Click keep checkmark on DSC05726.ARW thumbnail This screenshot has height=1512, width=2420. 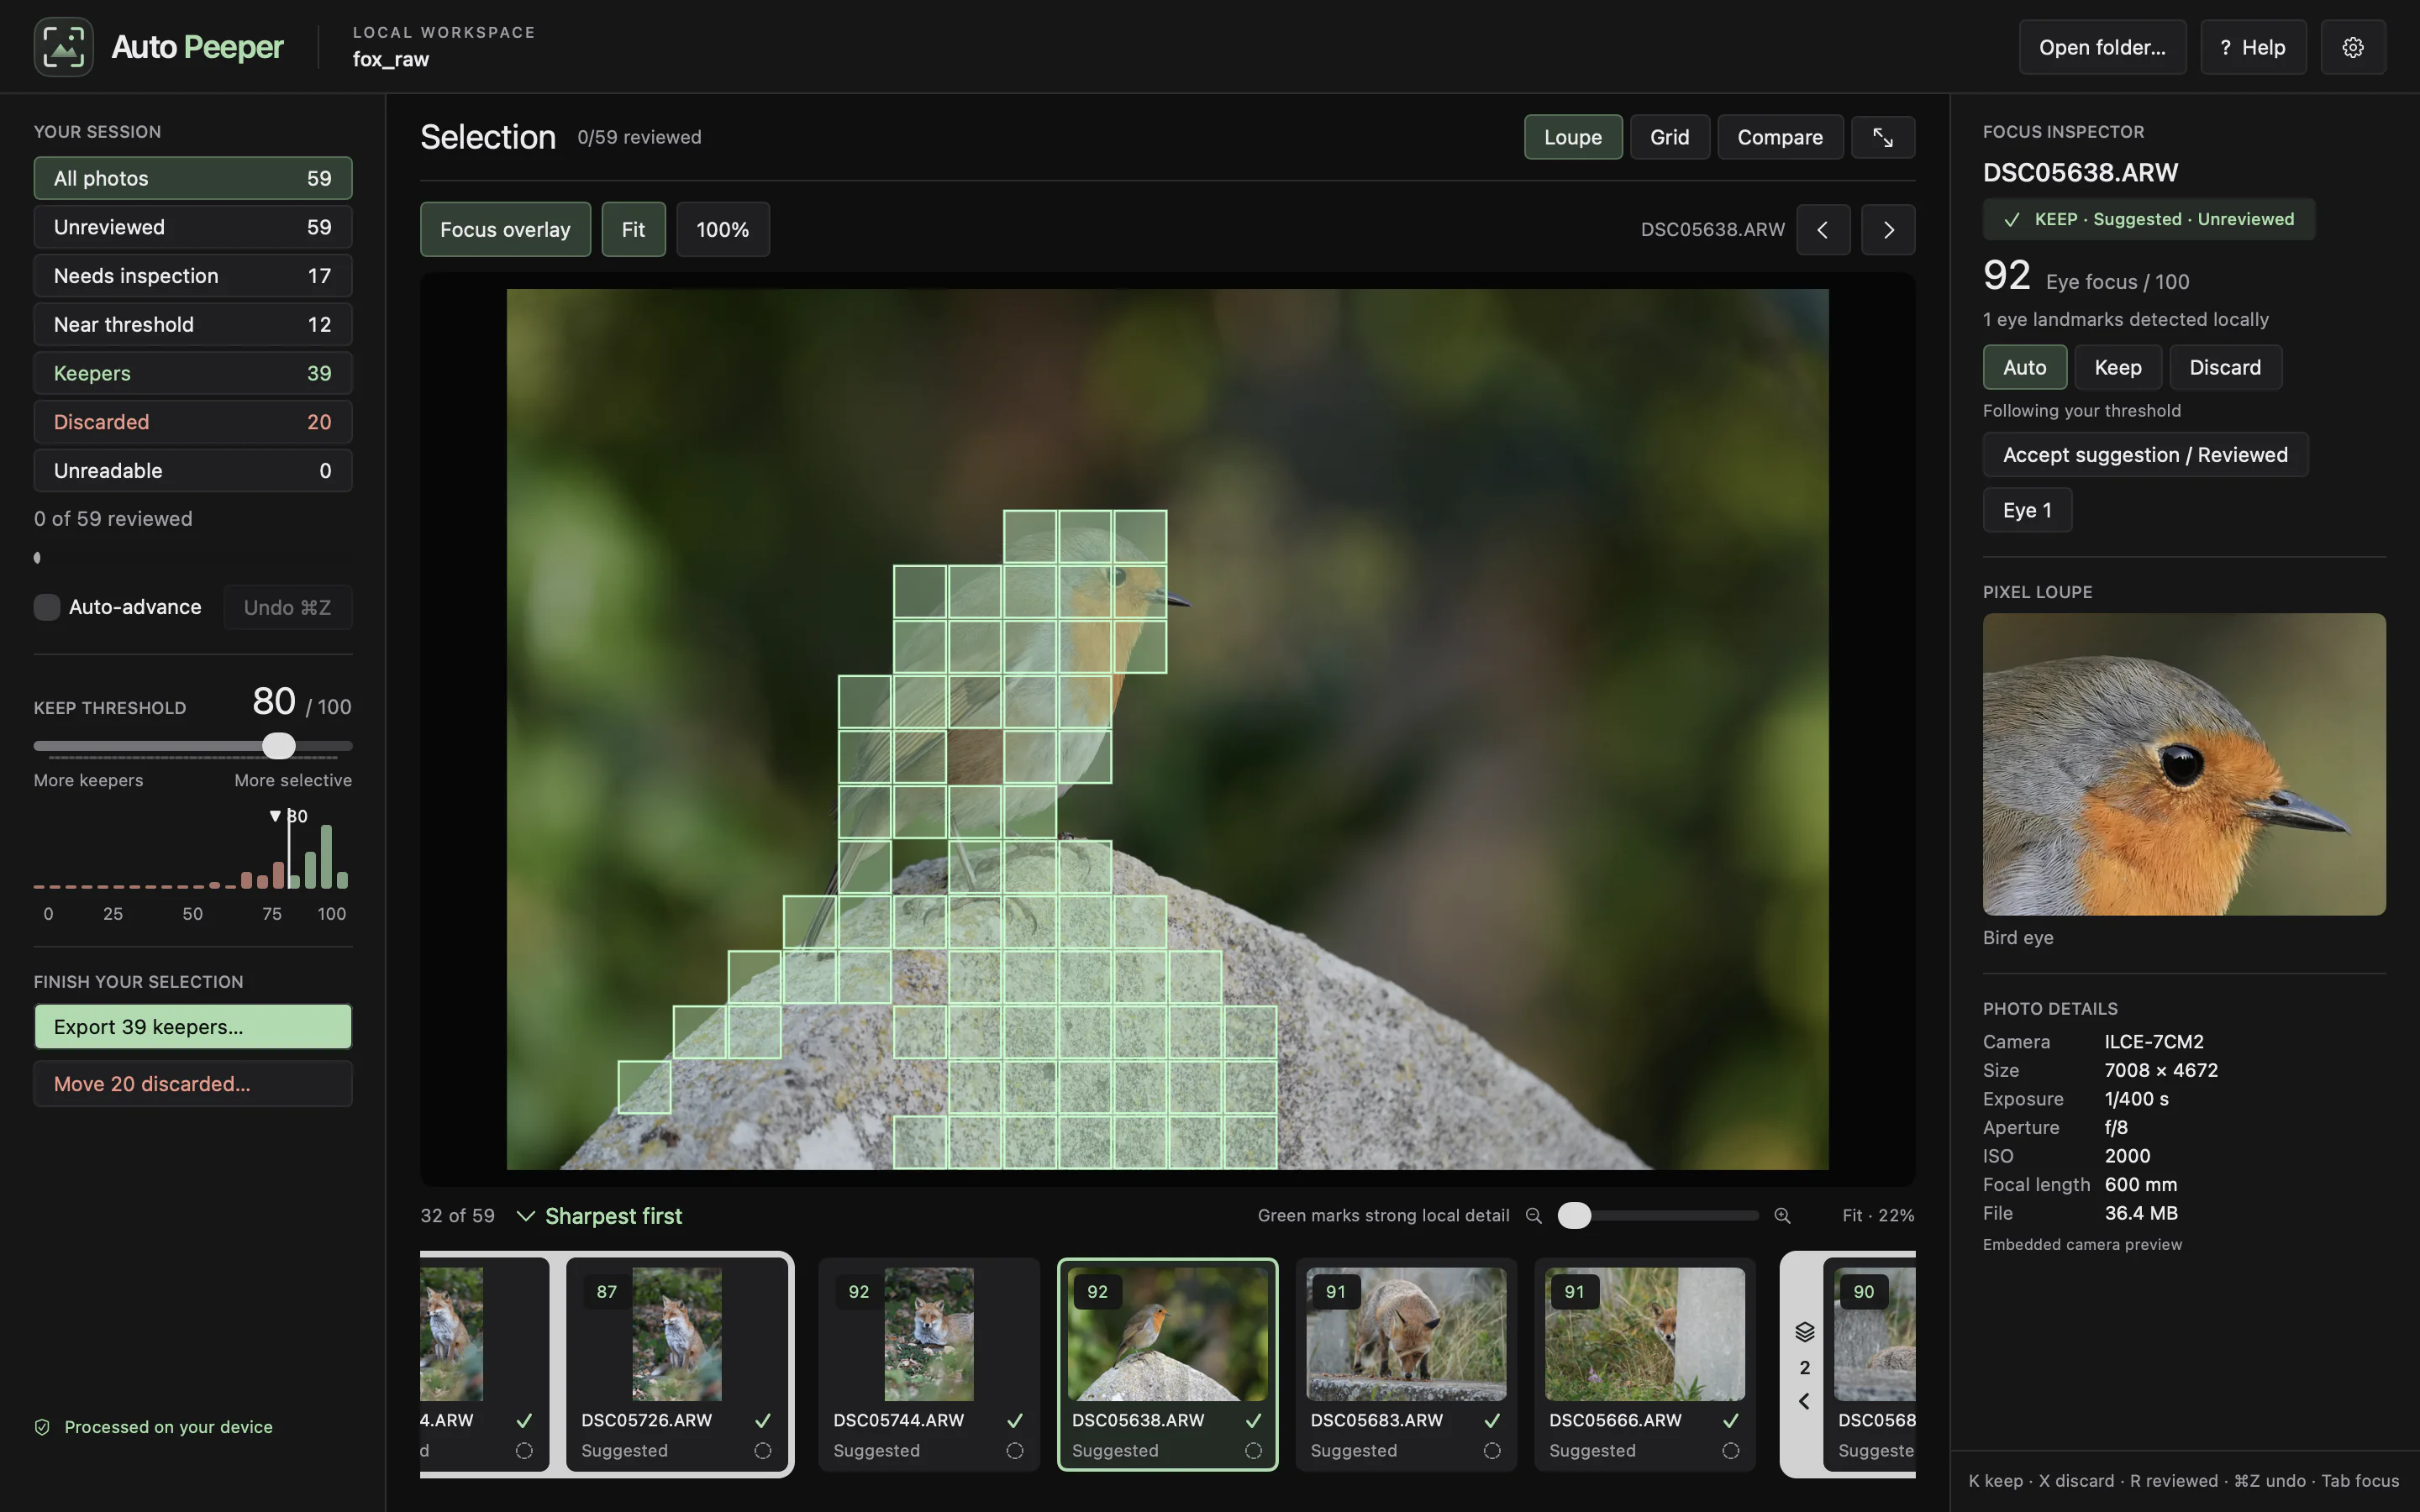(x=762, y=1420)
